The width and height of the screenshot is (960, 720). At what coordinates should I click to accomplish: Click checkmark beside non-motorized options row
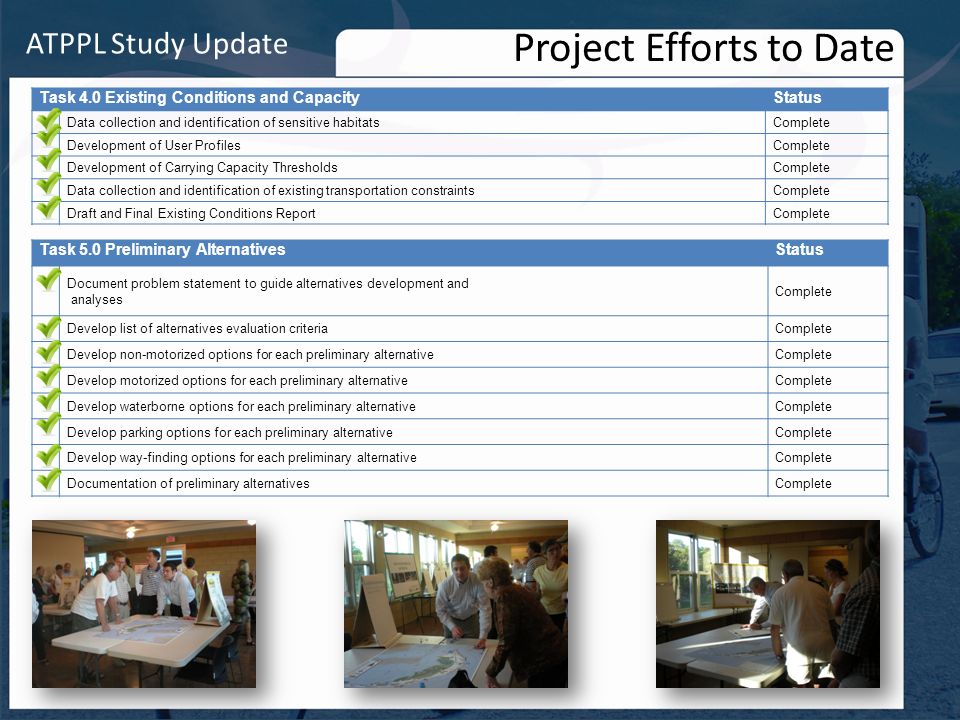click(x=48, y=352)
